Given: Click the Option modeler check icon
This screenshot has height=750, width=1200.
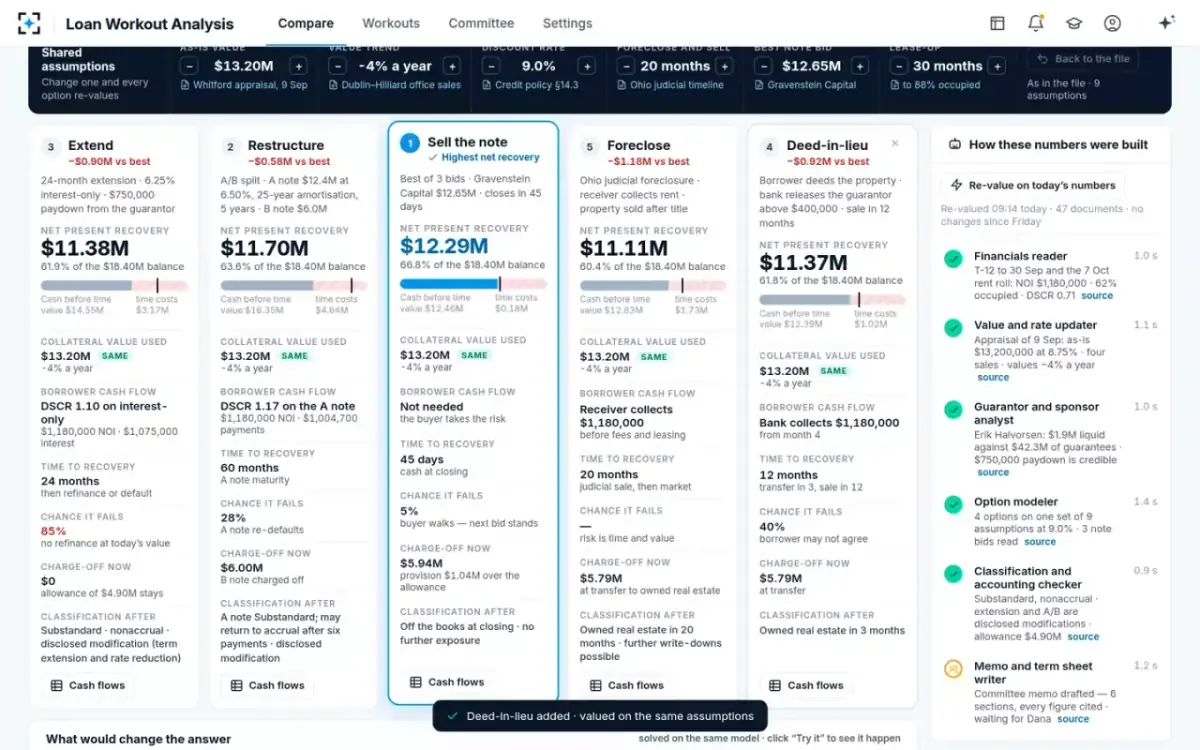Looking at the screenshot, I should point(954,505).
